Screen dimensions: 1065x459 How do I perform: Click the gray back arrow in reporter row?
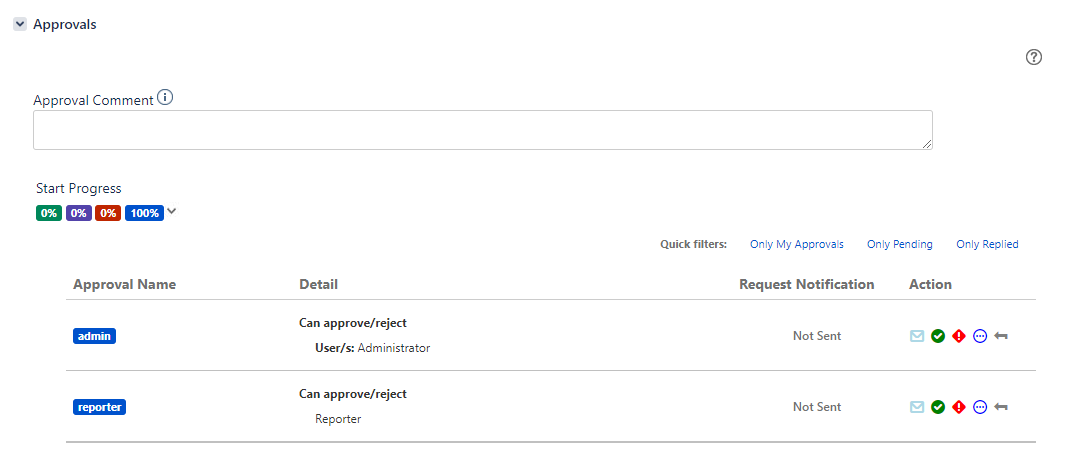(1001, 407)
